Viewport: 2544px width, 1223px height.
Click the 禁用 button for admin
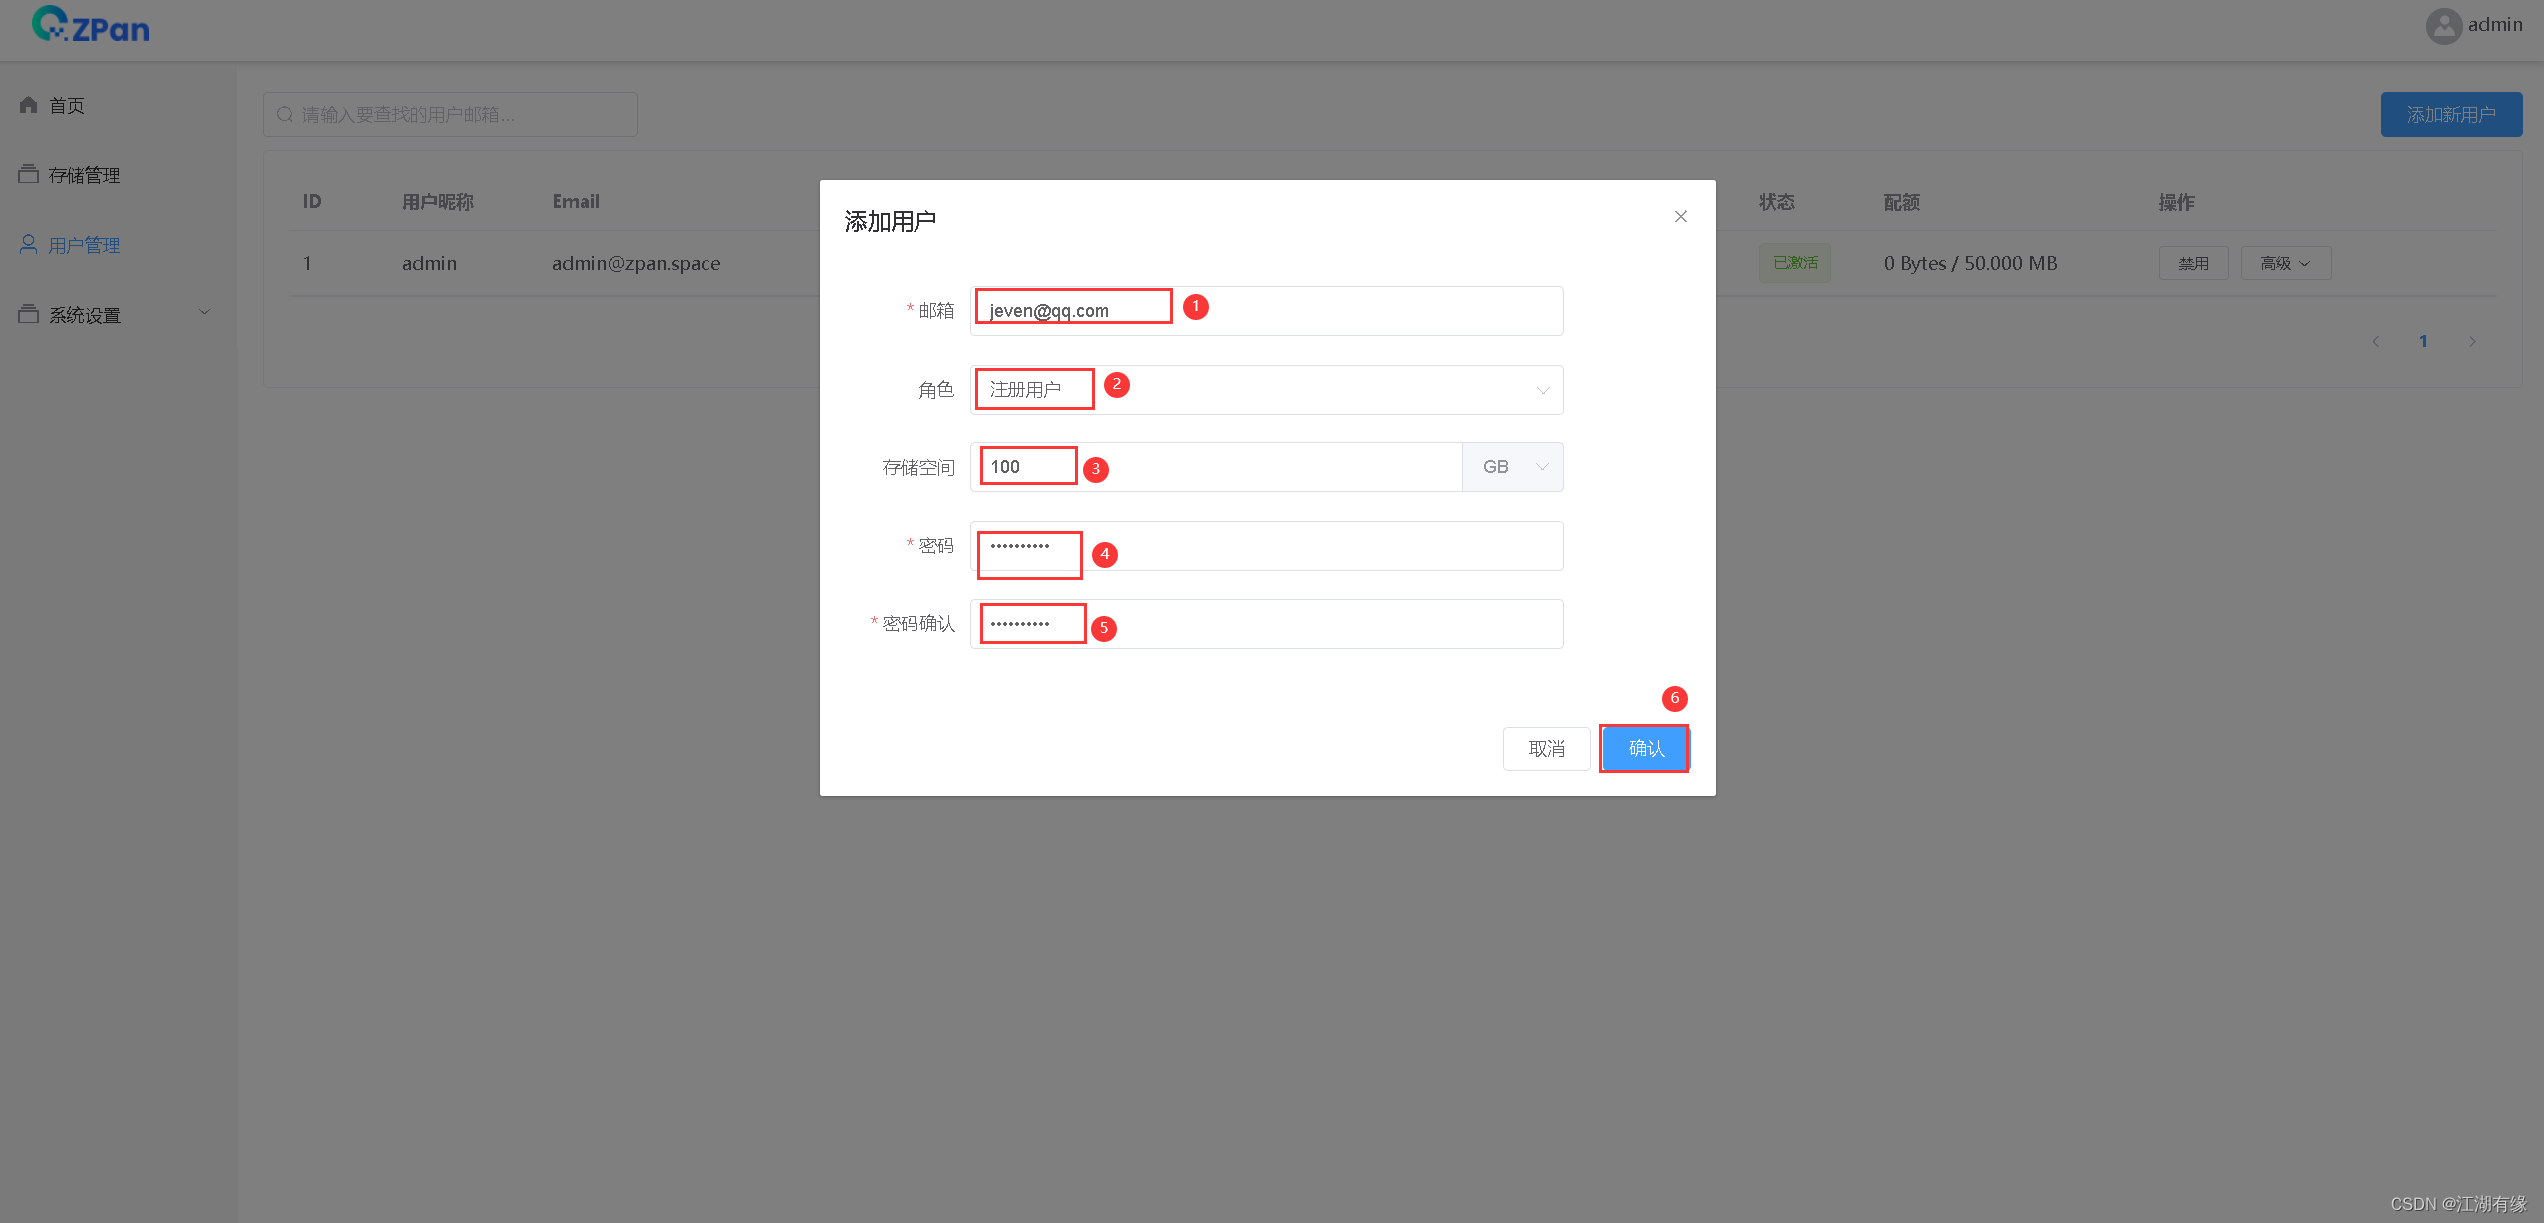[2193, 263]
